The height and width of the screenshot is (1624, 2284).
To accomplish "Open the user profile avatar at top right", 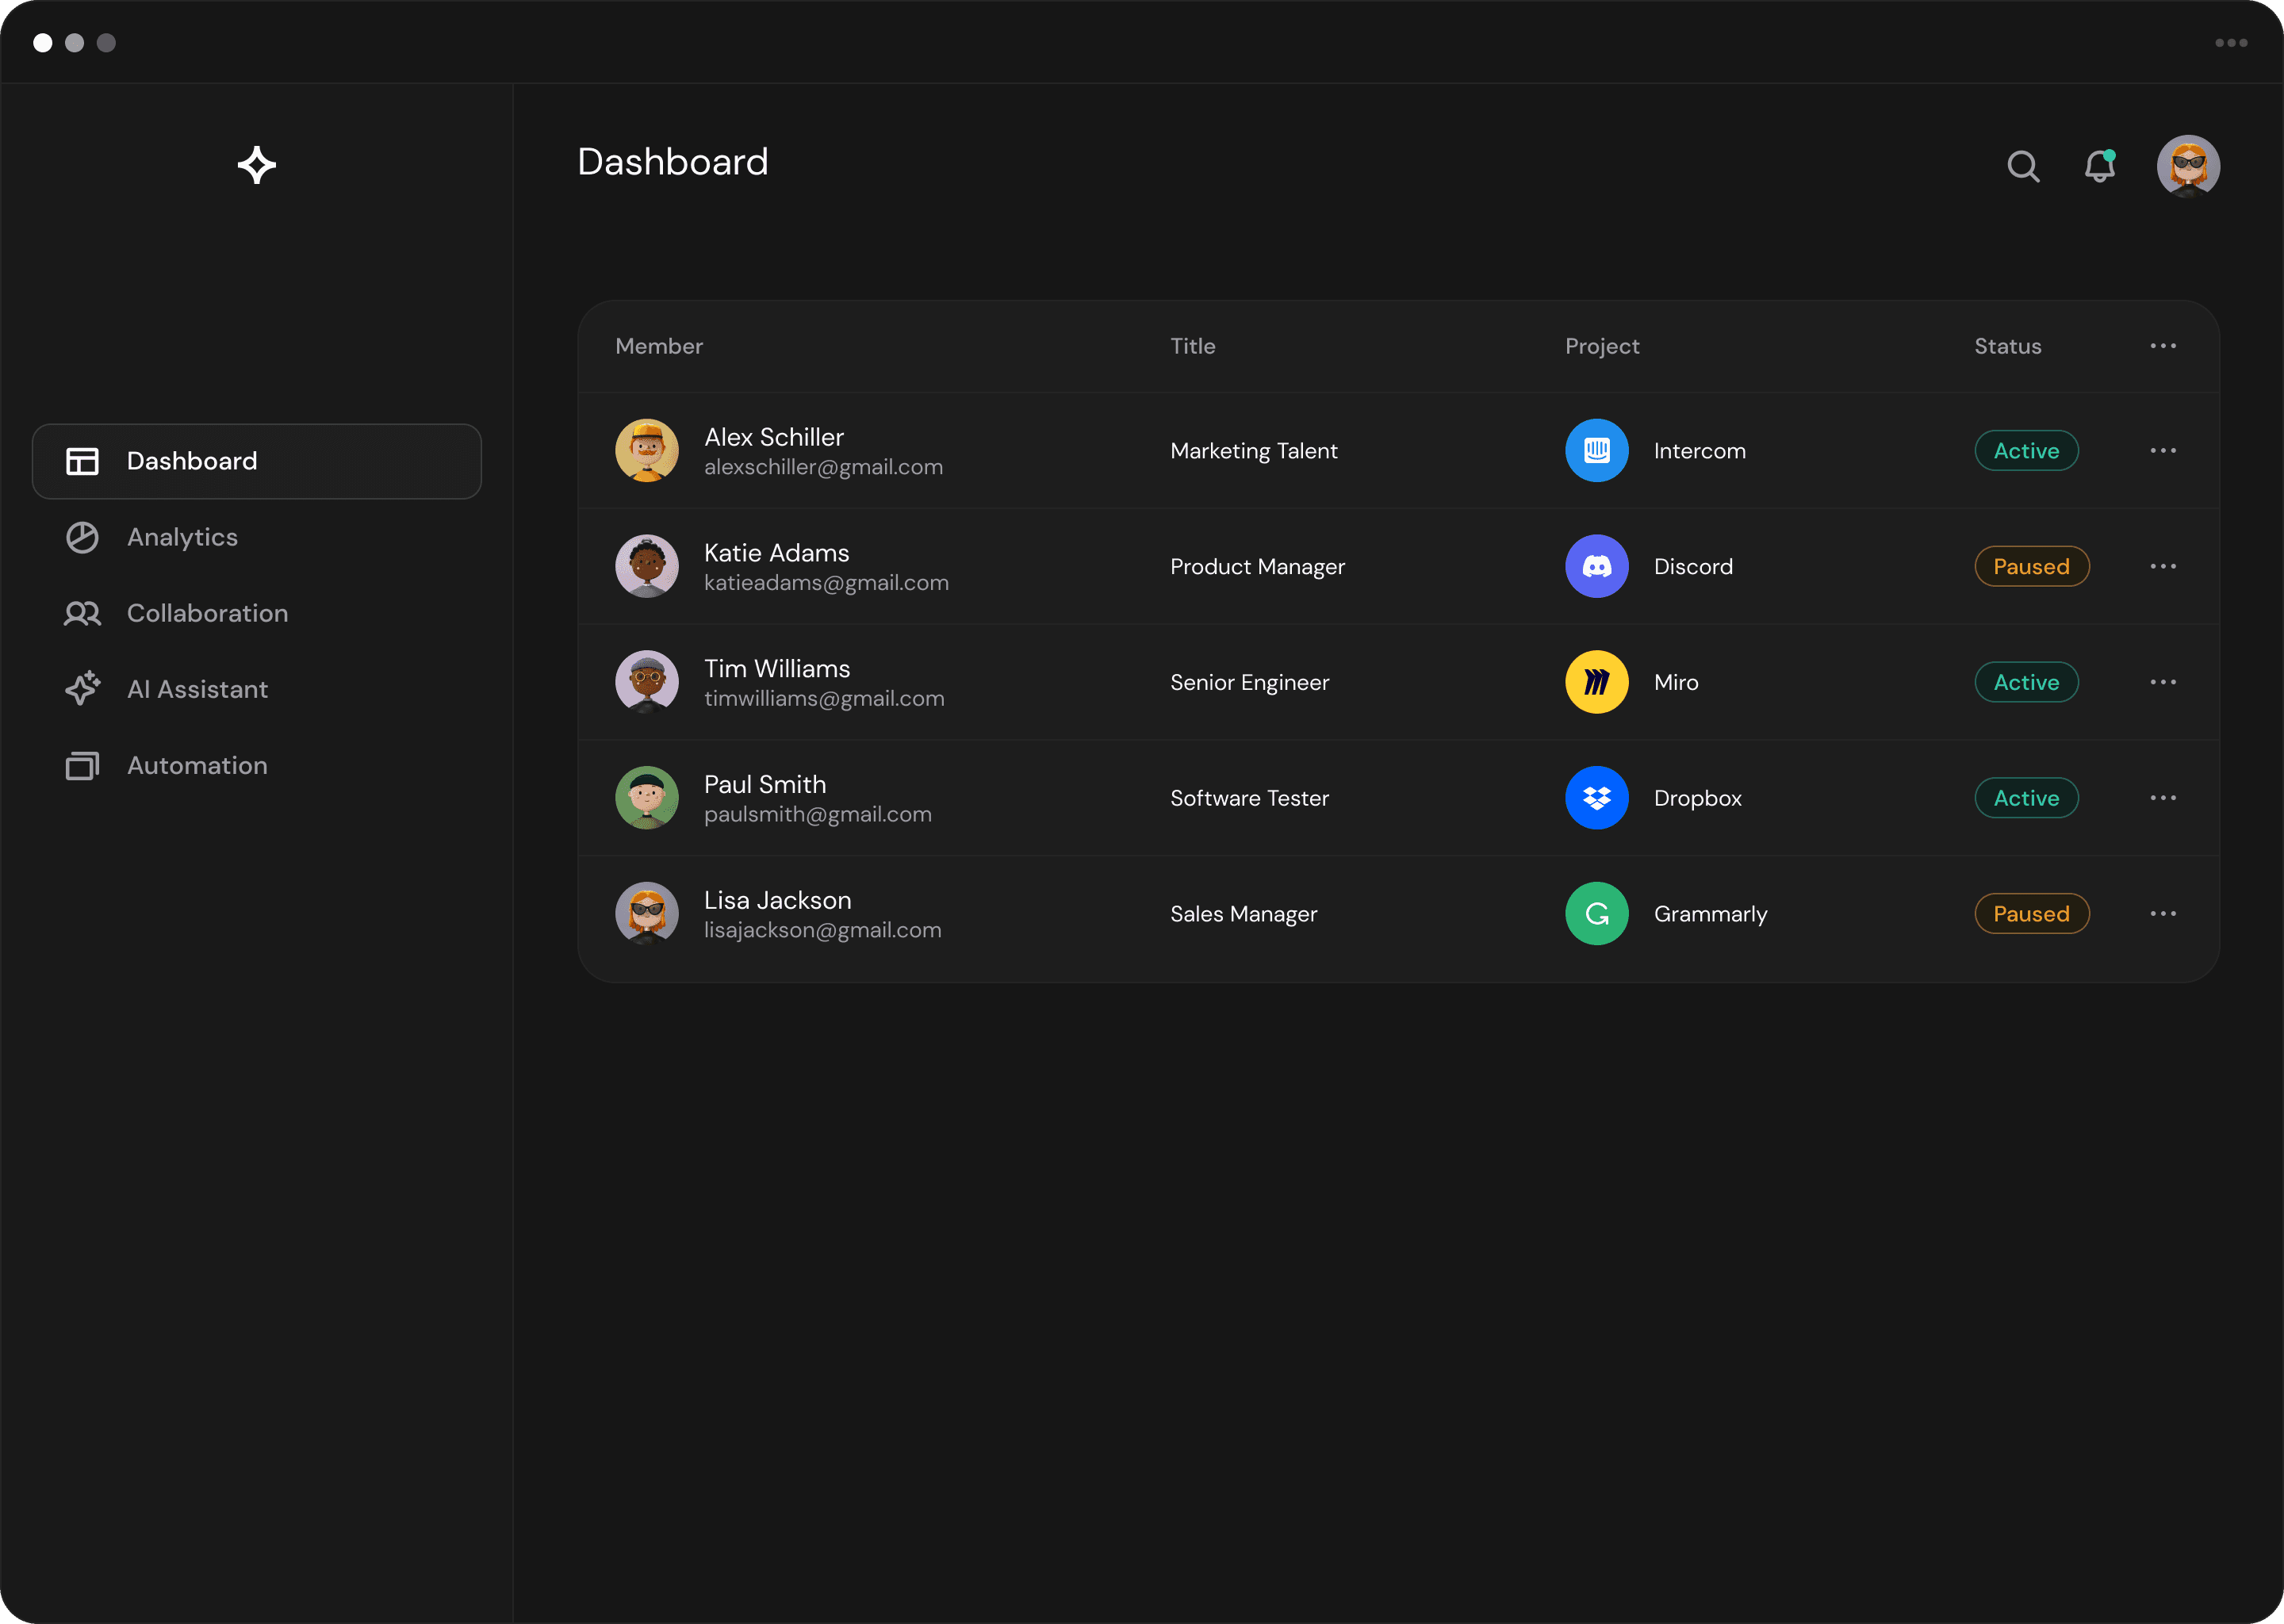I will 2188,166.
